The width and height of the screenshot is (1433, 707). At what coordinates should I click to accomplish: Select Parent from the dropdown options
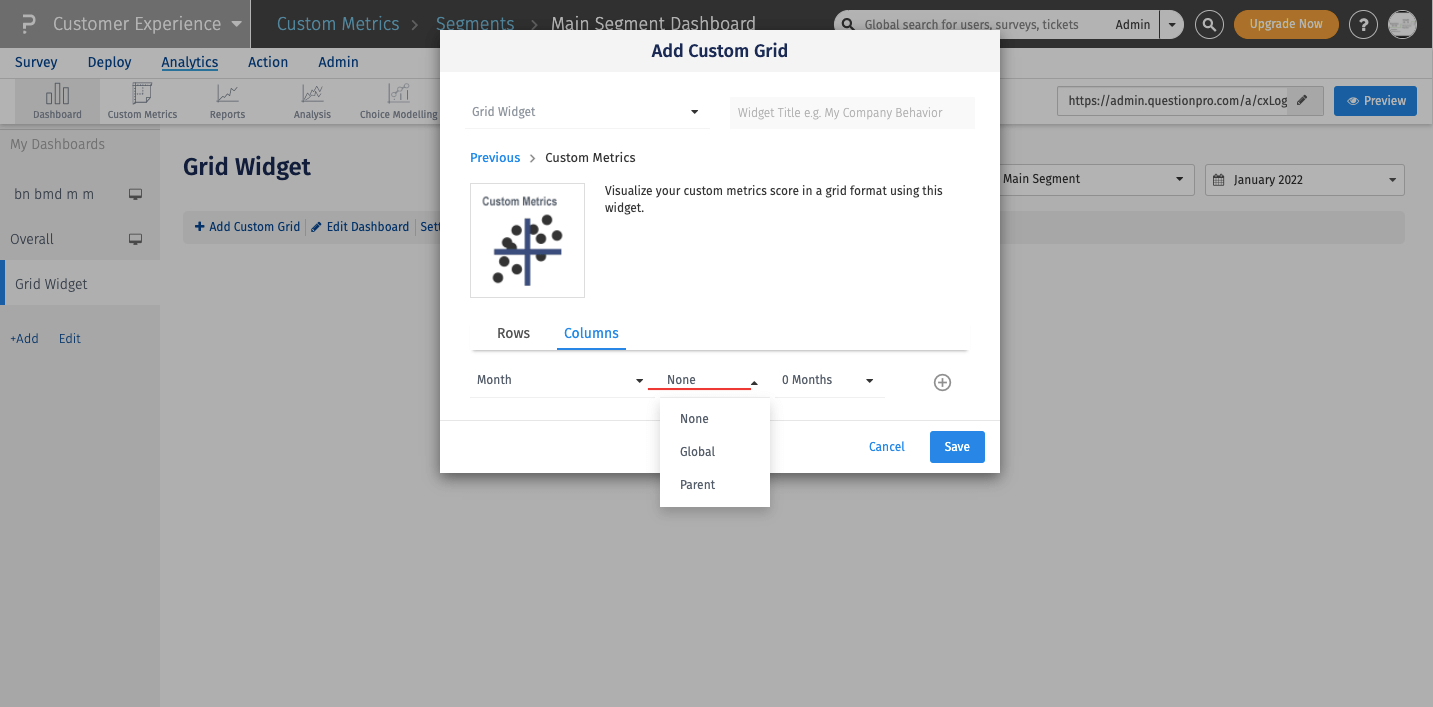[x=698, y=484]
